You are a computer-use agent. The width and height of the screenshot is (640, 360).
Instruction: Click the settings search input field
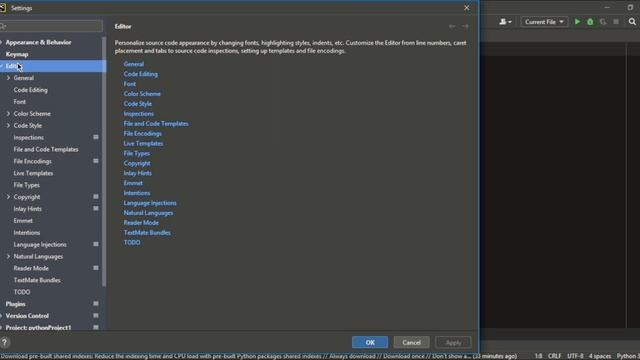tap(51, 26)
